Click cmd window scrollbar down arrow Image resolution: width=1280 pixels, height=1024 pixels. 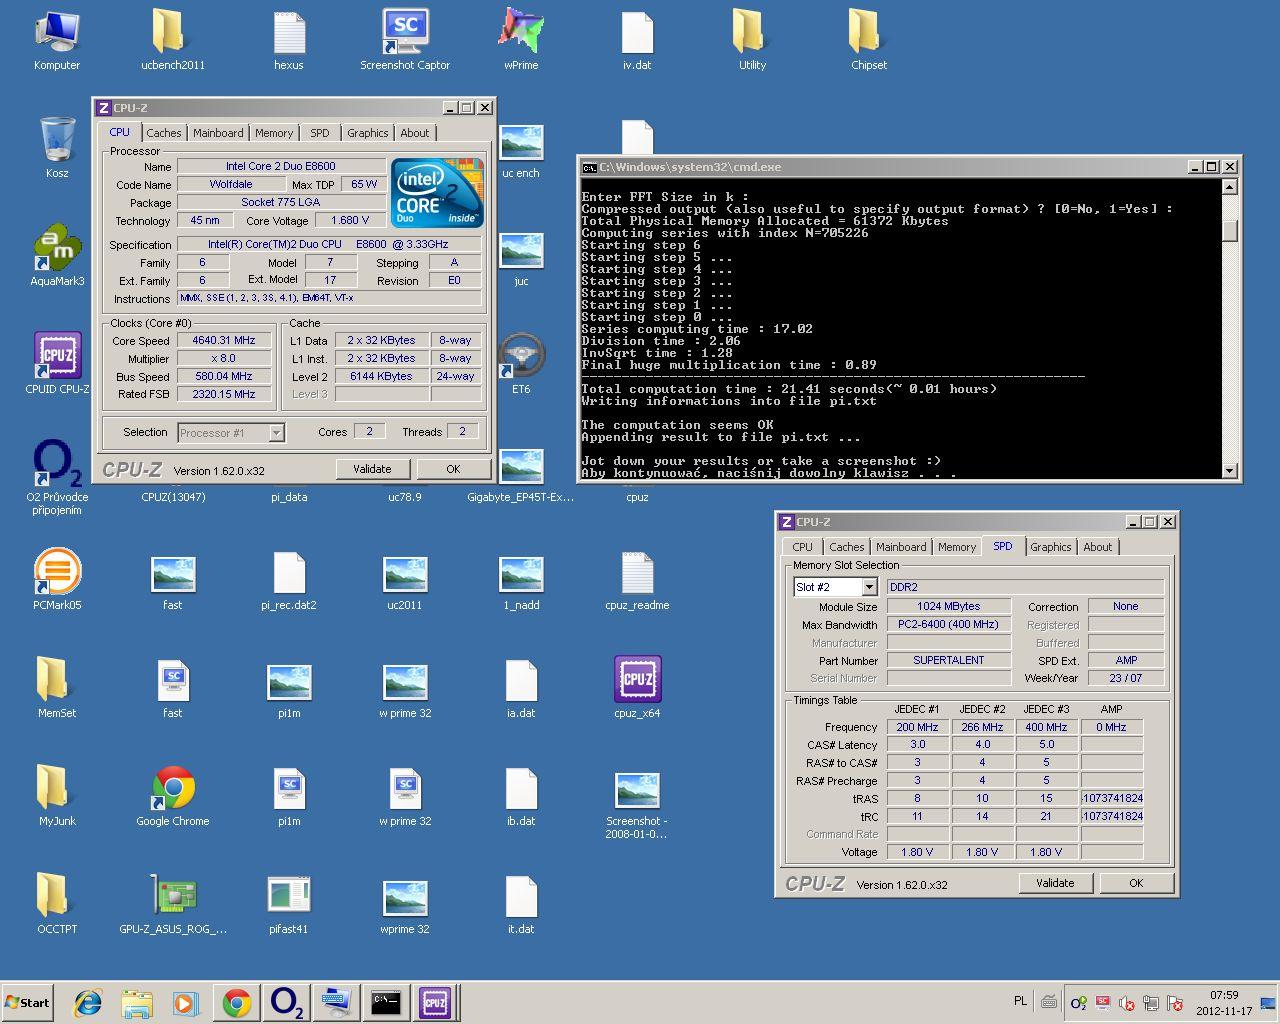click(x=1230, y=470)
